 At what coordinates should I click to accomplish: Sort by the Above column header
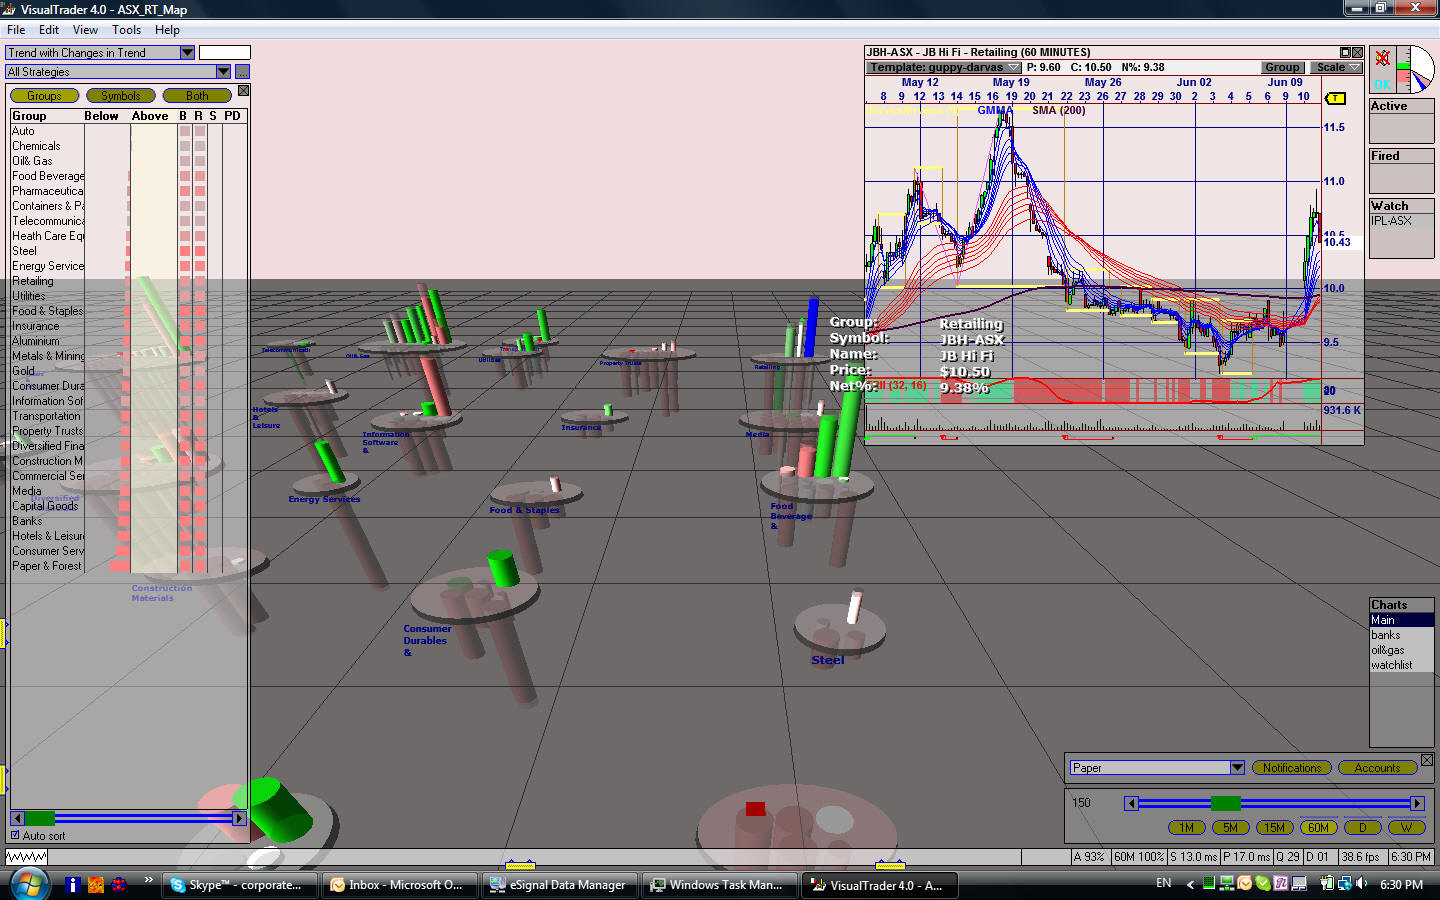point(150,116)
